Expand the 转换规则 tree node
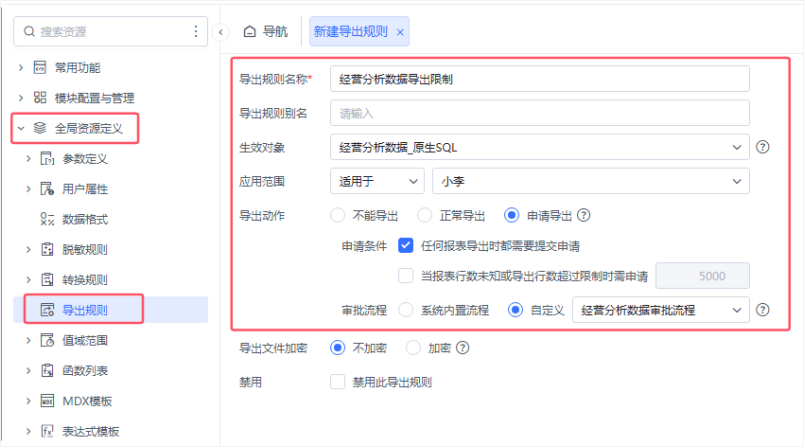 click(x=28, y=280)
